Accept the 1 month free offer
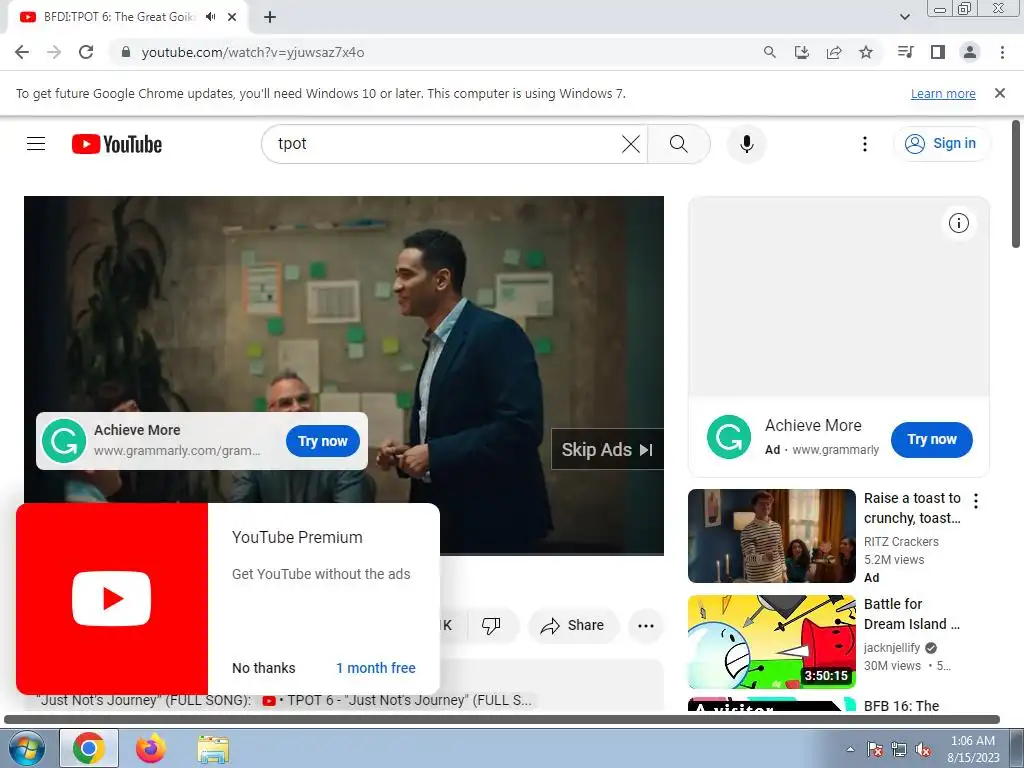Viewport: 1024px width, 768px height. coord(376,668)
